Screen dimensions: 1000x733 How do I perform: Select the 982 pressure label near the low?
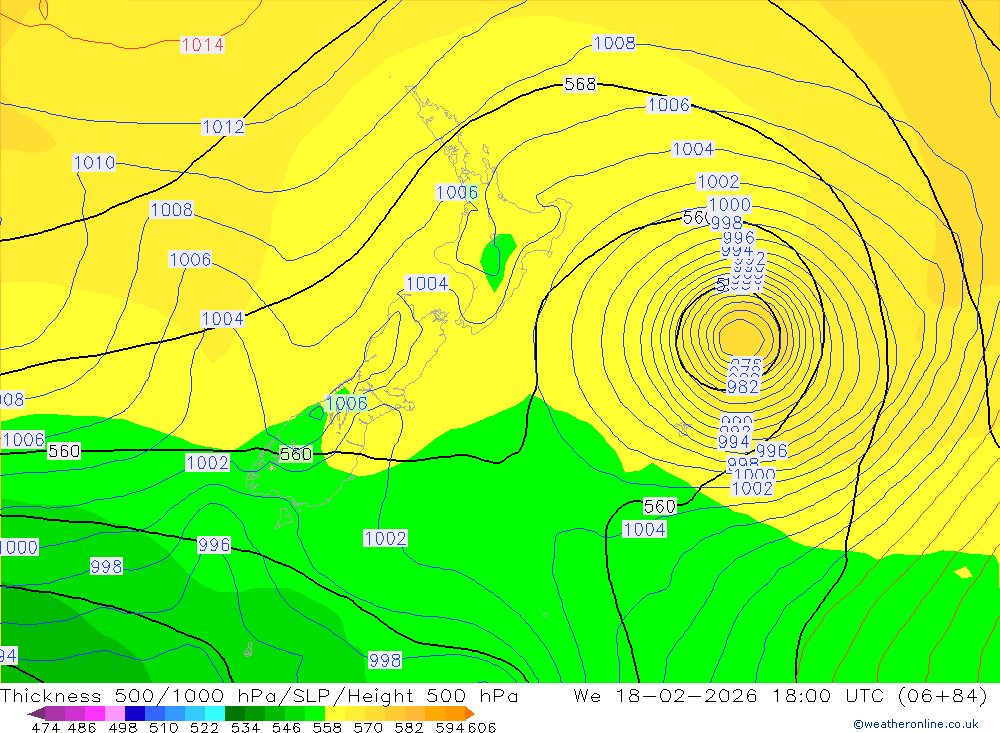[743, 387]
